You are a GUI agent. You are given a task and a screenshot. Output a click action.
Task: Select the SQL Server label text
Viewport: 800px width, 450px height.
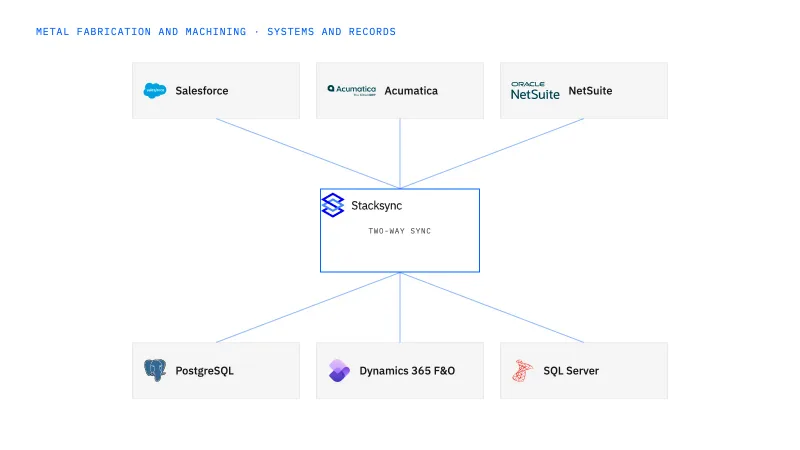(x=571, y=371)
